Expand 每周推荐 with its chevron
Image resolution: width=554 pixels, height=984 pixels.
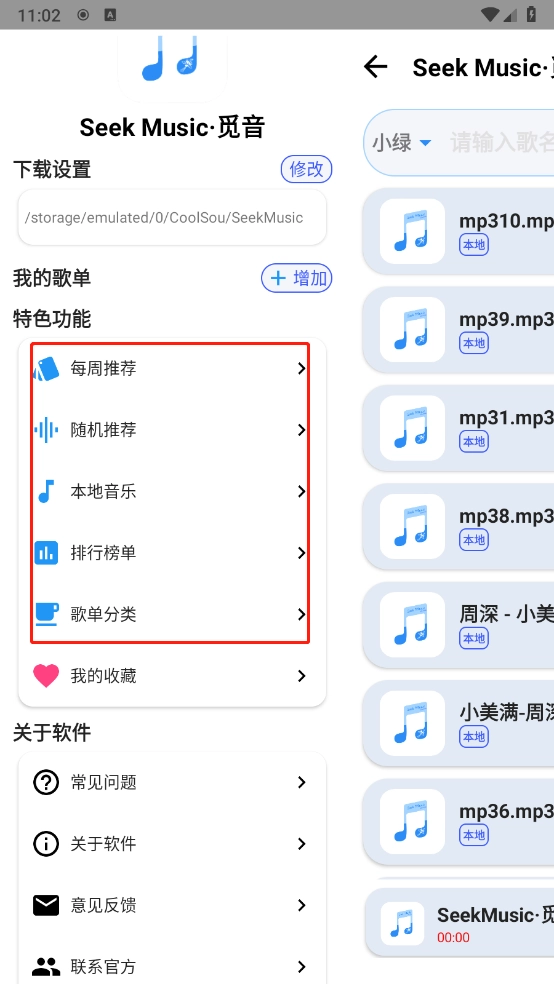[x=302, y=369]
